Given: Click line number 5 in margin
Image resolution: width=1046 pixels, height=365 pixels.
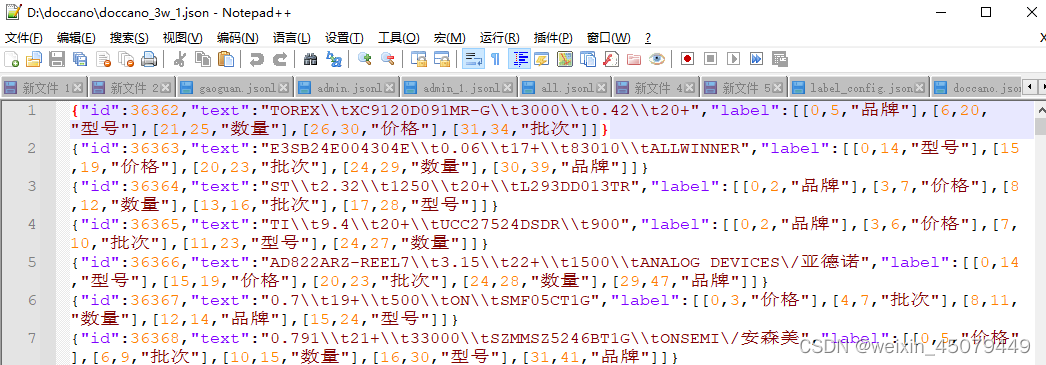Looking at the screenshot, I should click(32, 262).
